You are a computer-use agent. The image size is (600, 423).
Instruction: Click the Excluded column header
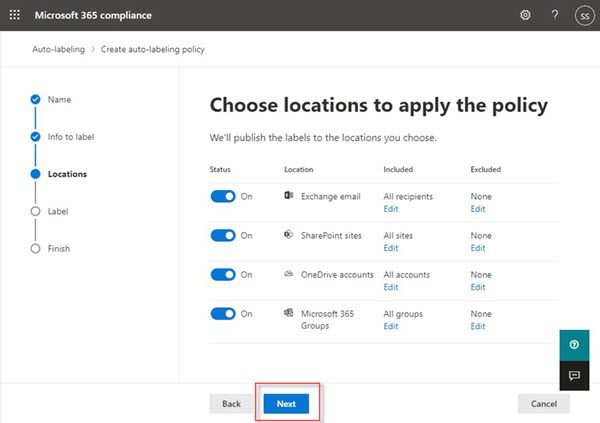486,169
